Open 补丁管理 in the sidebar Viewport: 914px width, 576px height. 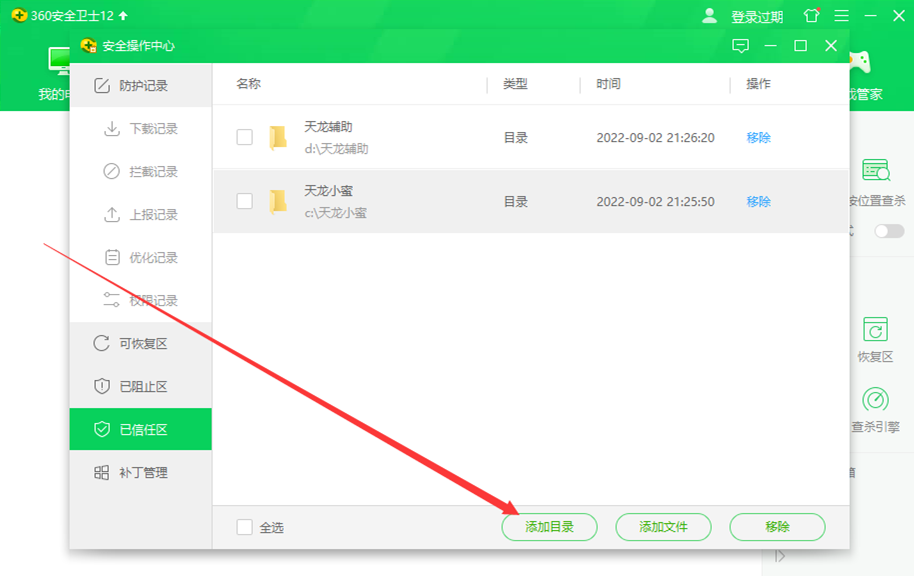click(x=140, y=472)
